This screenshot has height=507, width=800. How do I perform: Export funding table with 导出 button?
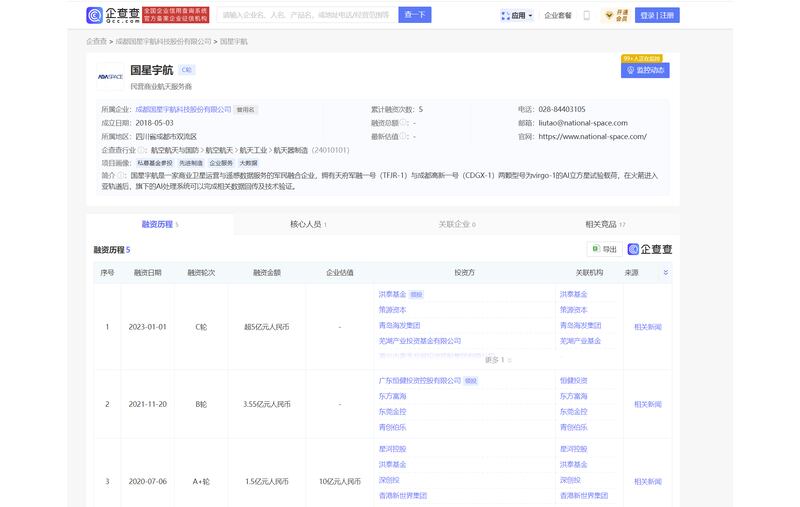click(604, 249)
